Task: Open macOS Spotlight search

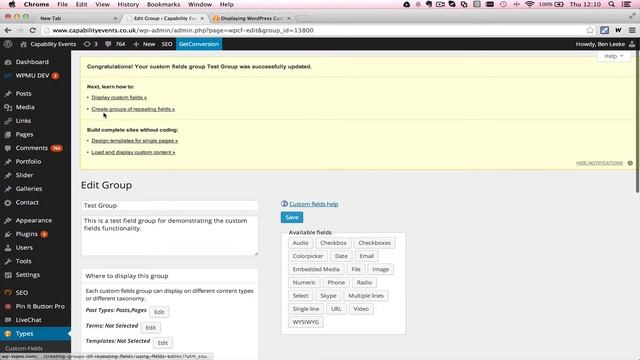Action: [x=611, y=4]
